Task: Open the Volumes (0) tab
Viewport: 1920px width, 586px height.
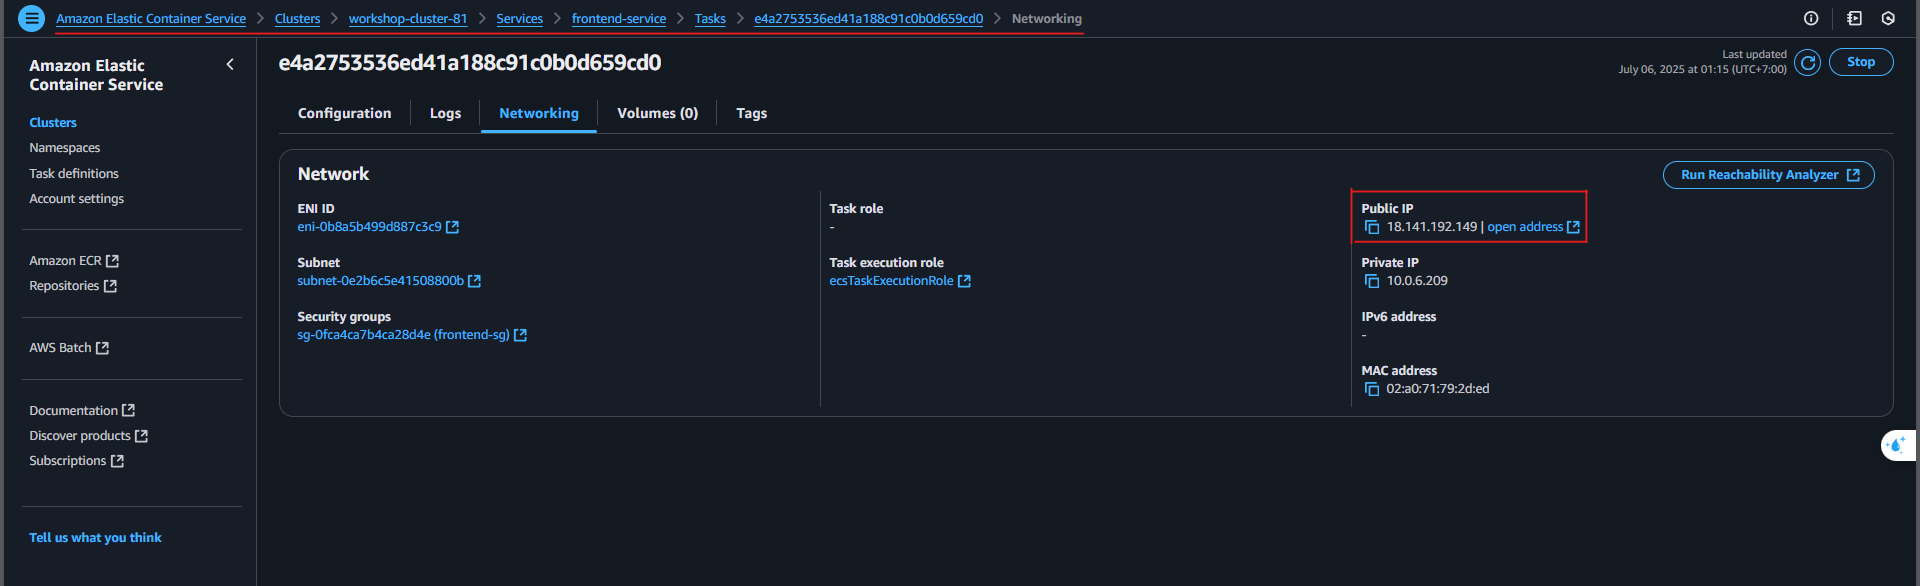Action: [657, 114]
